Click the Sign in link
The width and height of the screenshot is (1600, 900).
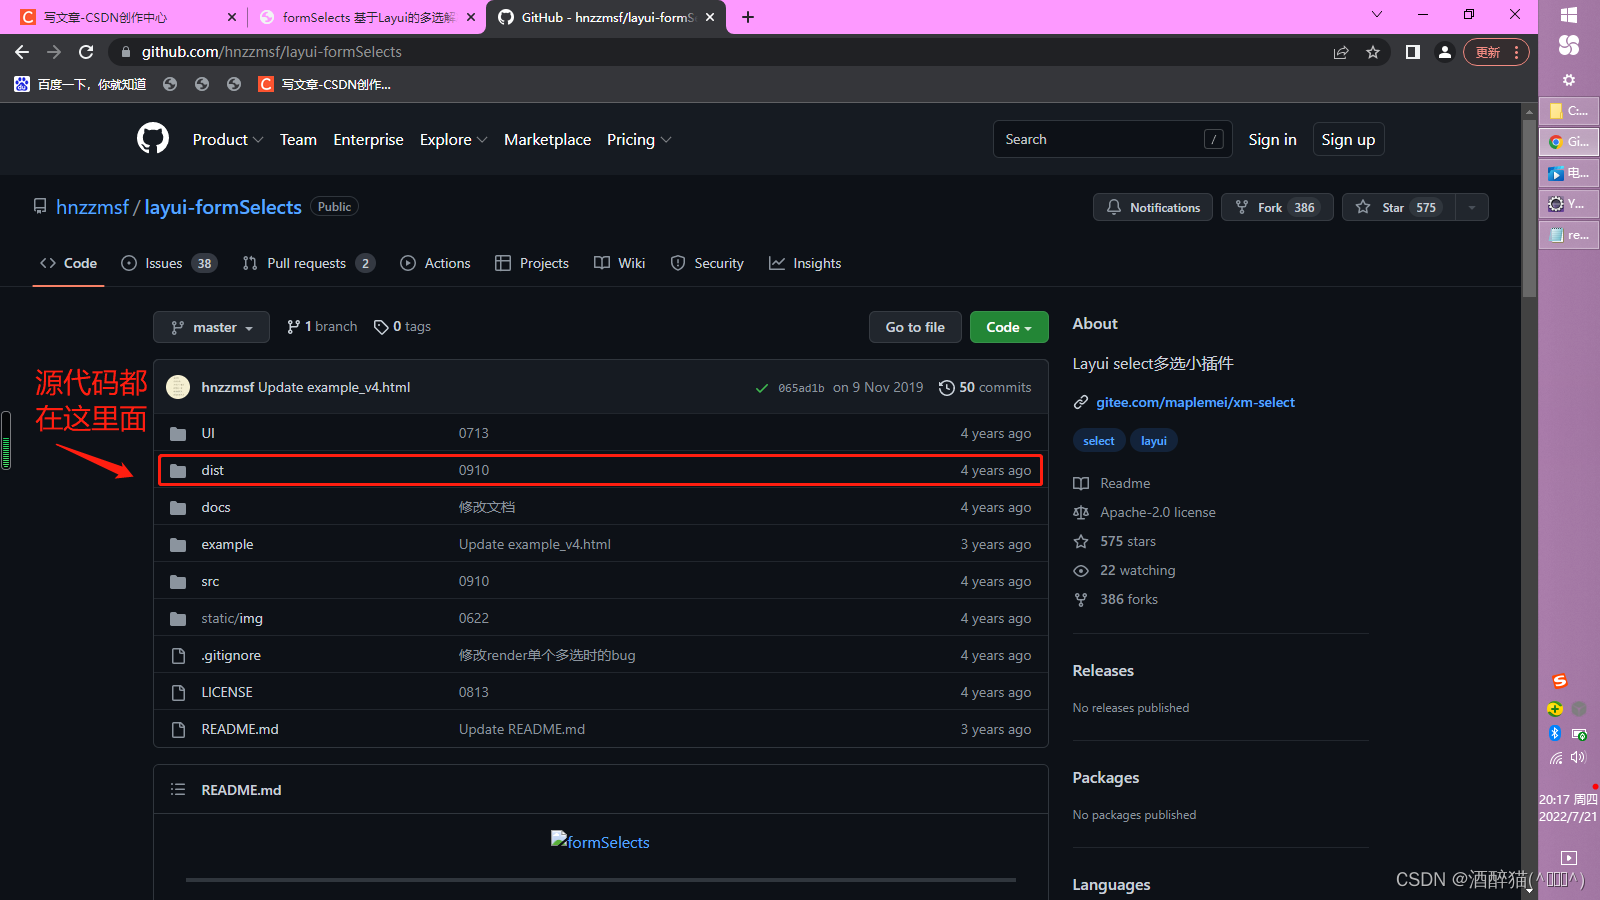[1272, 139]
